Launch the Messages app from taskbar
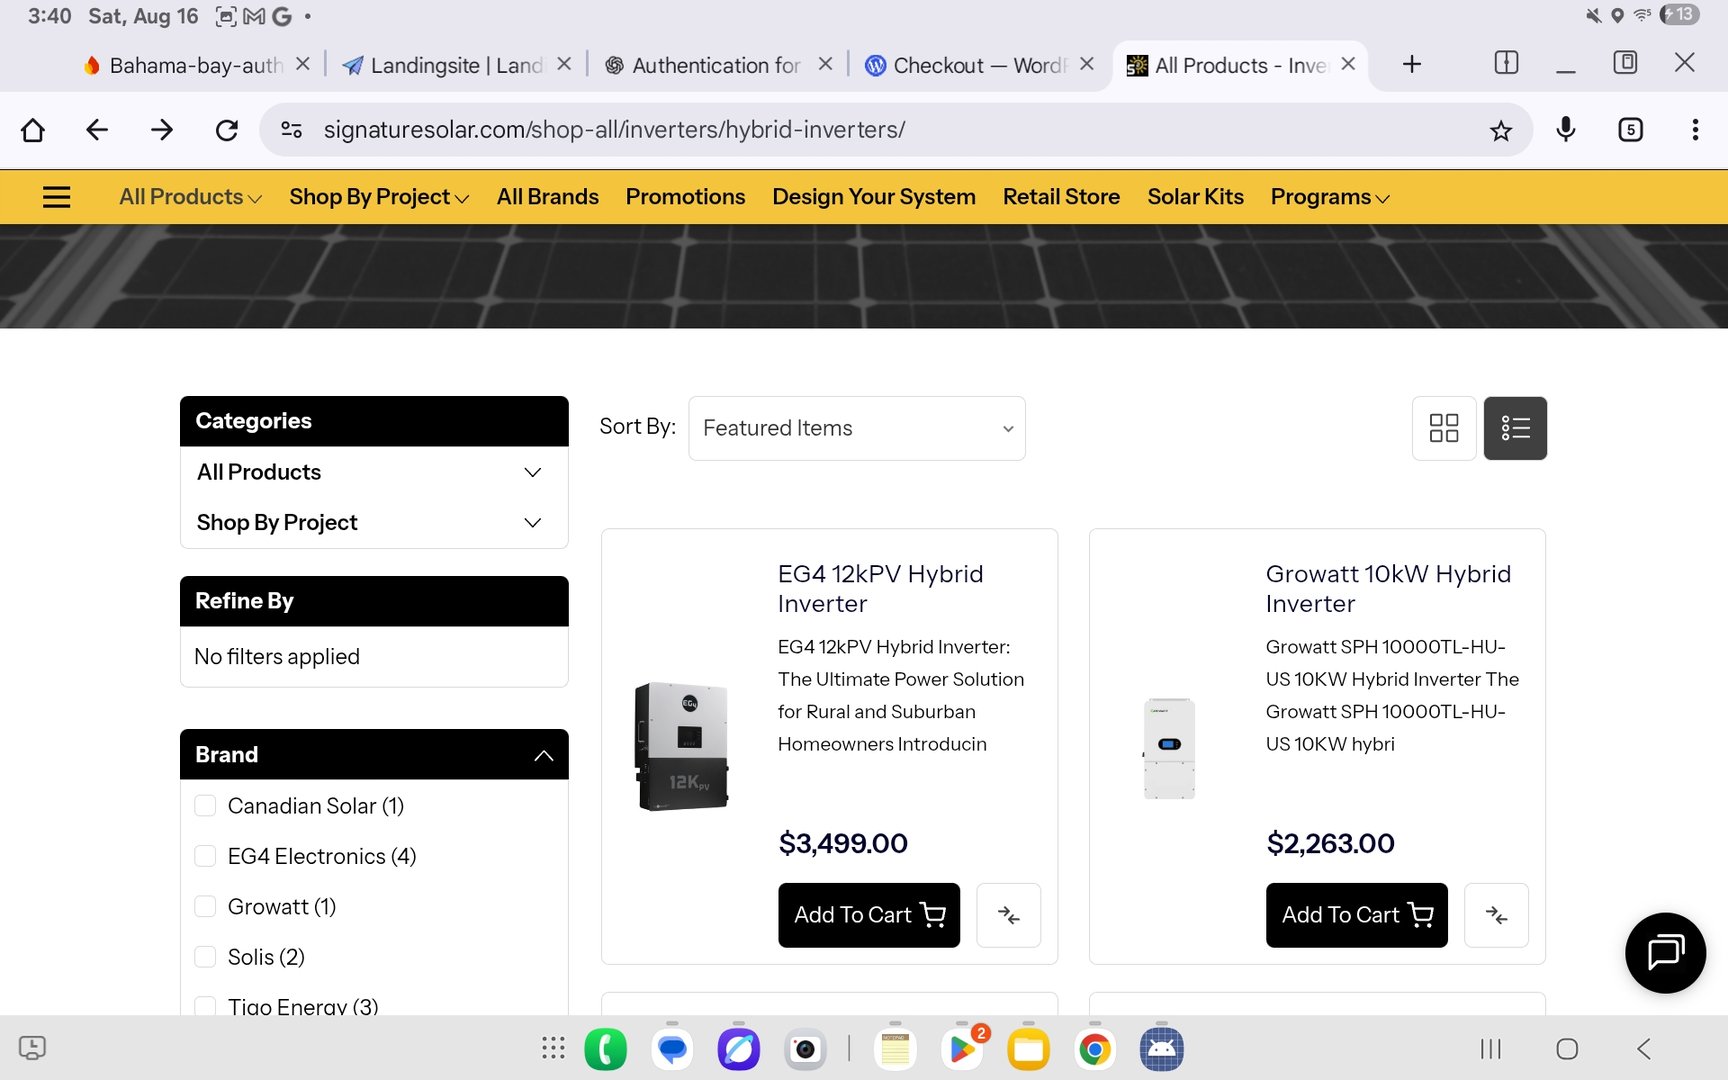The width and height of the screenshot is (1728, 1080). (x=672, y=1049)
